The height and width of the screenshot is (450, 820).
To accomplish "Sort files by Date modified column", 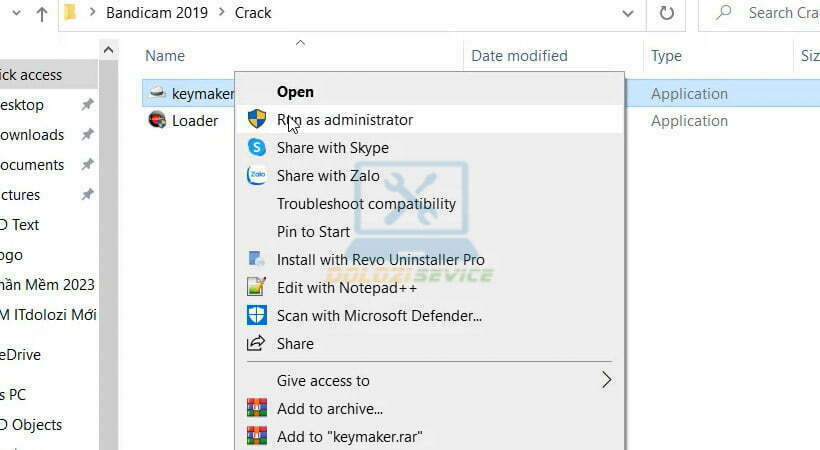I will pos(519,56).
